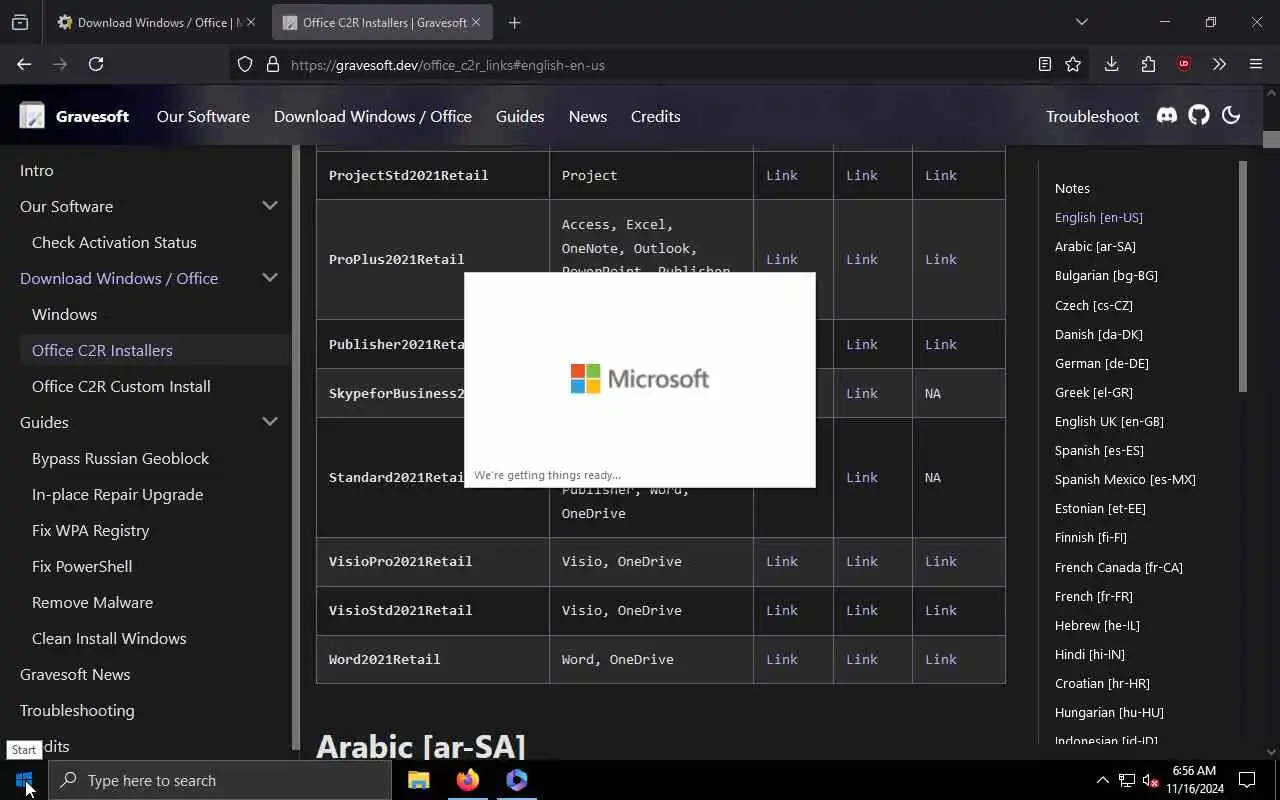The width and height of the screenshot is (1280, 800).
Task: Close the Download Windows / Office tab
Action: (250, 22)
